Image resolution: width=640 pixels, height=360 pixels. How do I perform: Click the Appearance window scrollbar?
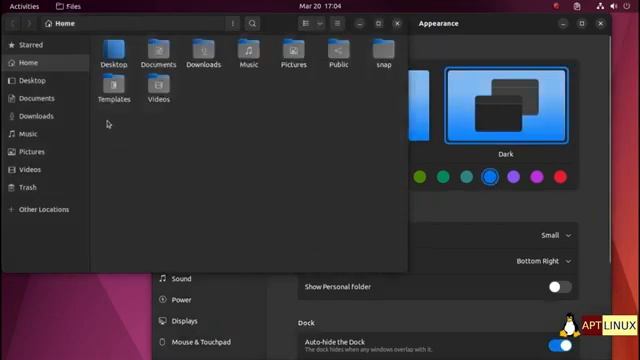610,149
